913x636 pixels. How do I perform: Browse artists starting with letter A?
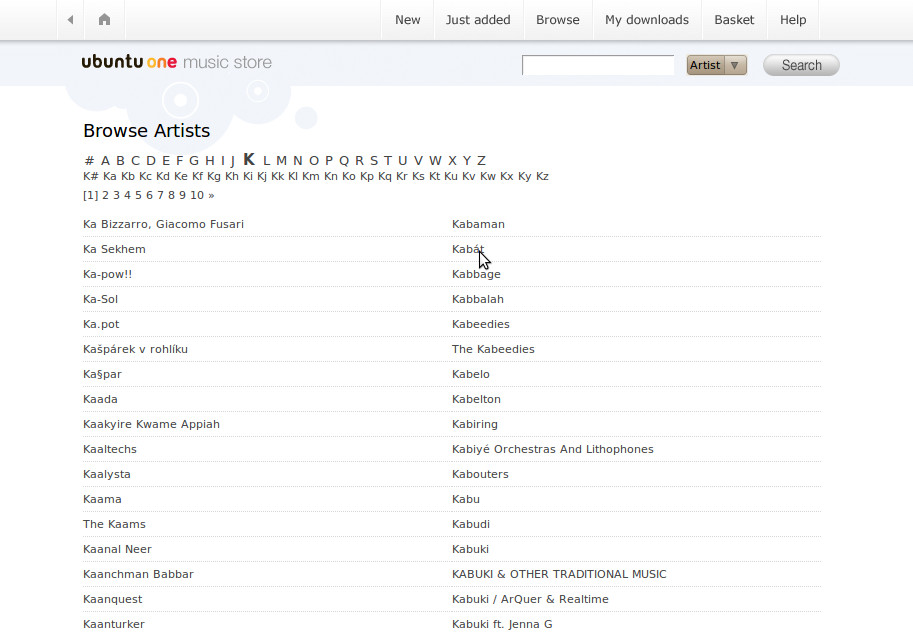point(105,161)
